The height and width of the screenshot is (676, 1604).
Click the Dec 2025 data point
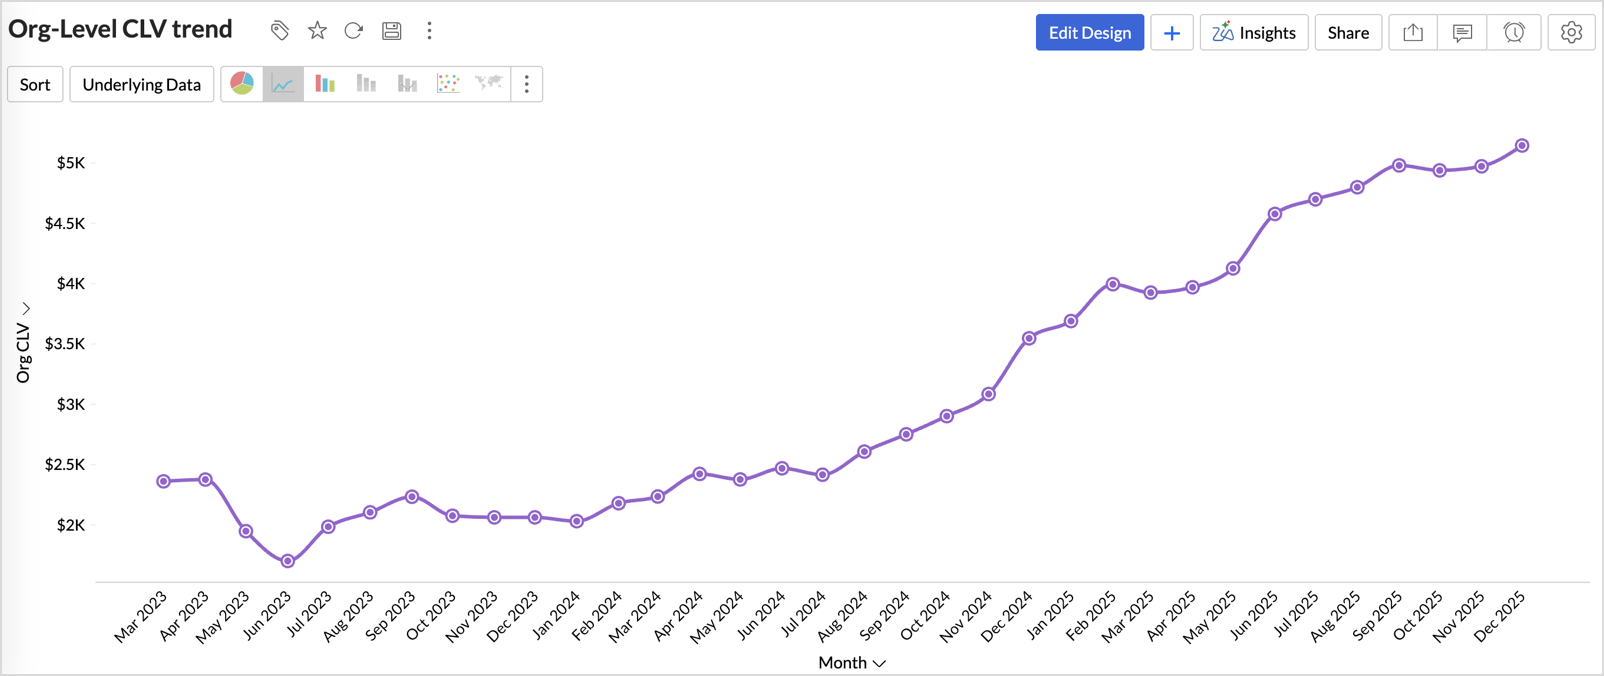tap(1522, 146)
